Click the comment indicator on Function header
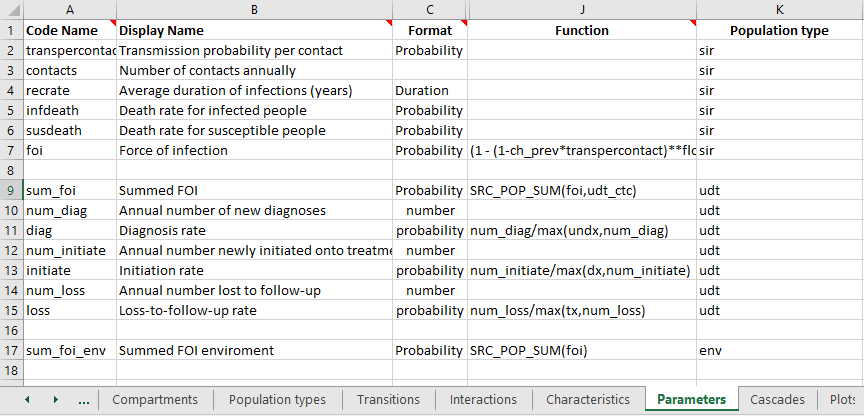 [693, 23]
